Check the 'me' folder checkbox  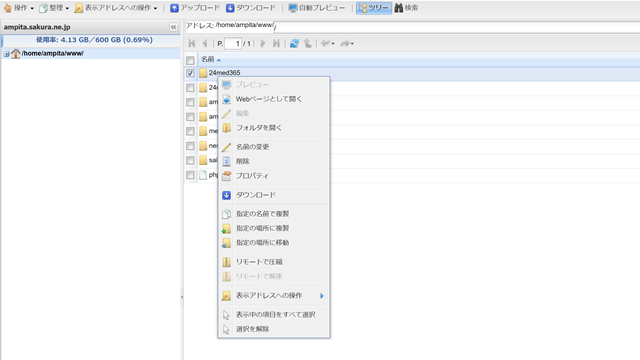[x=190, y=131]
